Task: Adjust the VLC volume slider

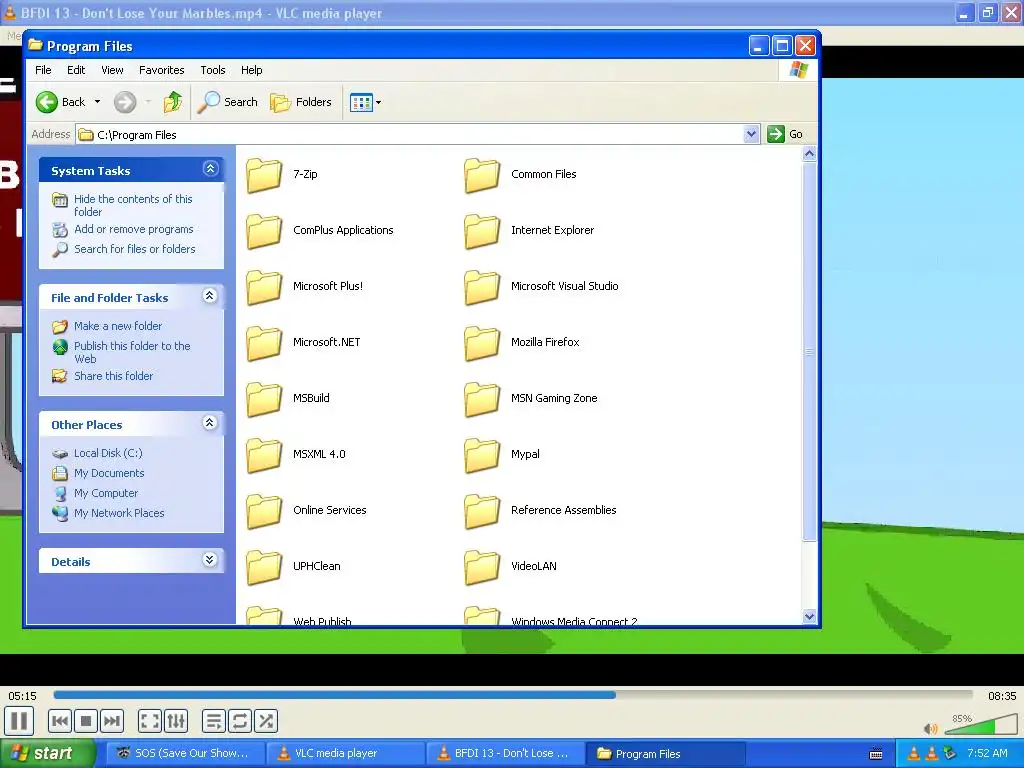Action: pos(980,724)
